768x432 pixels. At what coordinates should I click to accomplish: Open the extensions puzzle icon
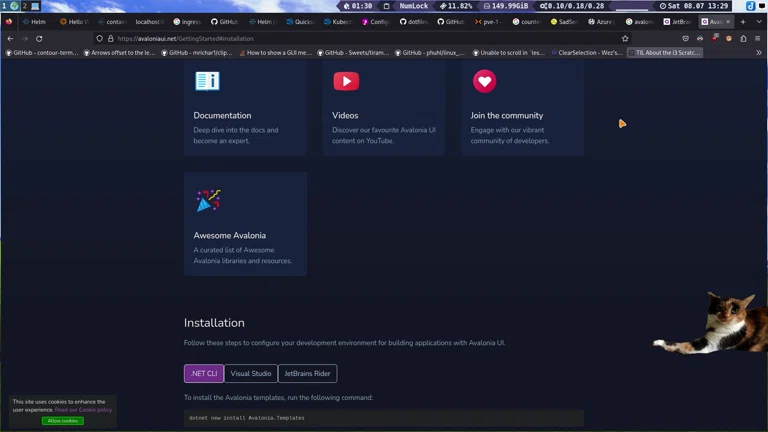pyautogui.click(x=744, y=38)
